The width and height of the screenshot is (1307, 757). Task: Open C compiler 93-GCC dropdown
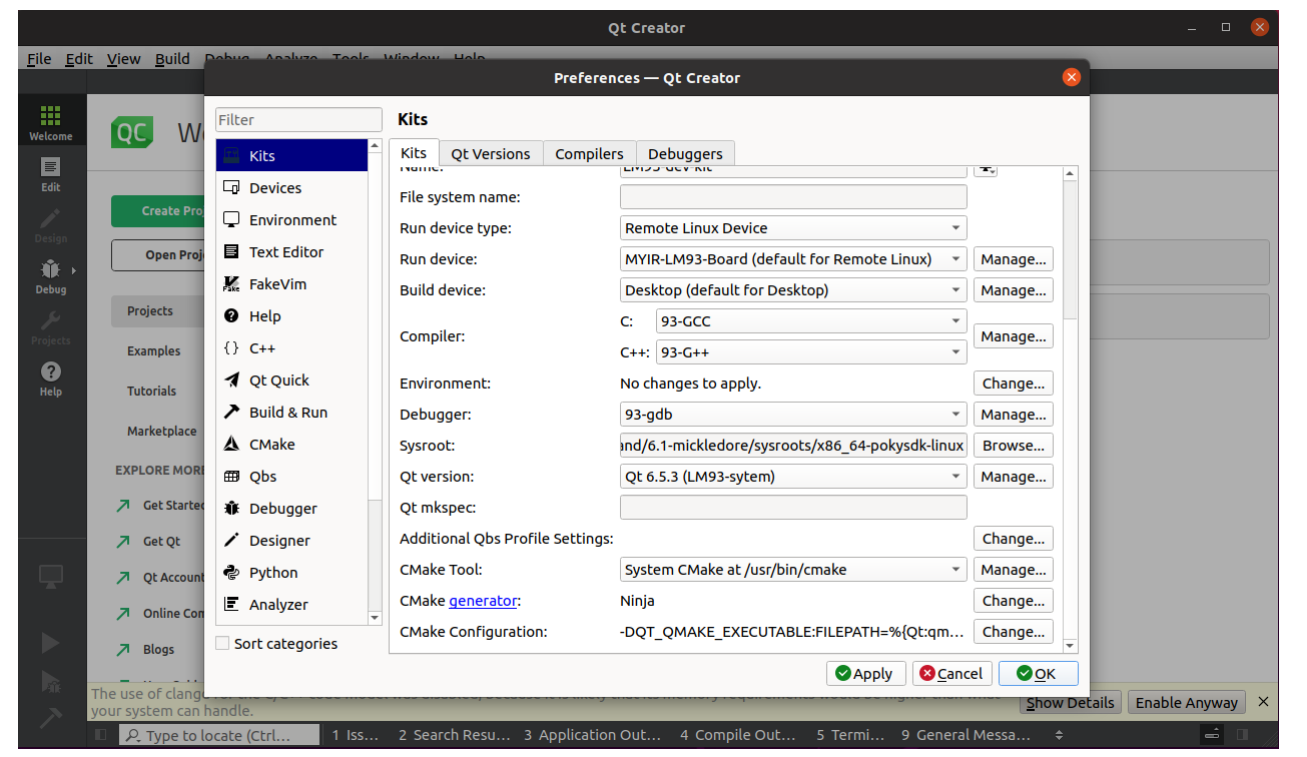tap(811, 321)
